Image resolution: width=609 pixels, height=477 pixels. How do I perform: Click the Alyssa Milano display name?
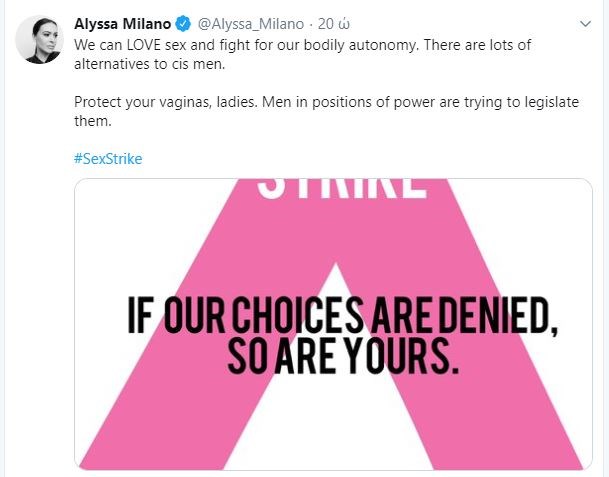[122, 22]
